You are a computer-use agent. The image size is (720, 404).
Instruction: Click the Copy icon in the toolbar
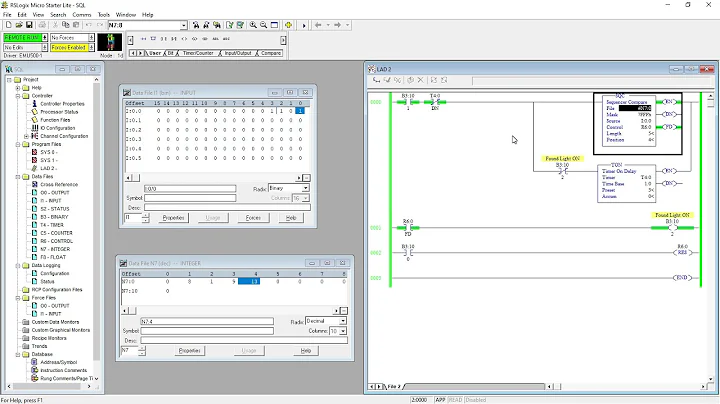click(x=66, y=25)
